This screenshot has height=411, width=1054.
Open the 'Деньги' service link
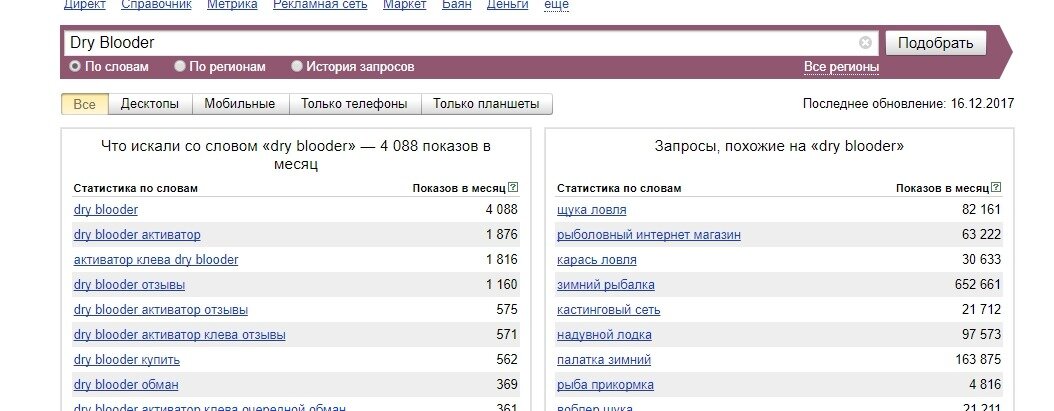click(507, 5)
